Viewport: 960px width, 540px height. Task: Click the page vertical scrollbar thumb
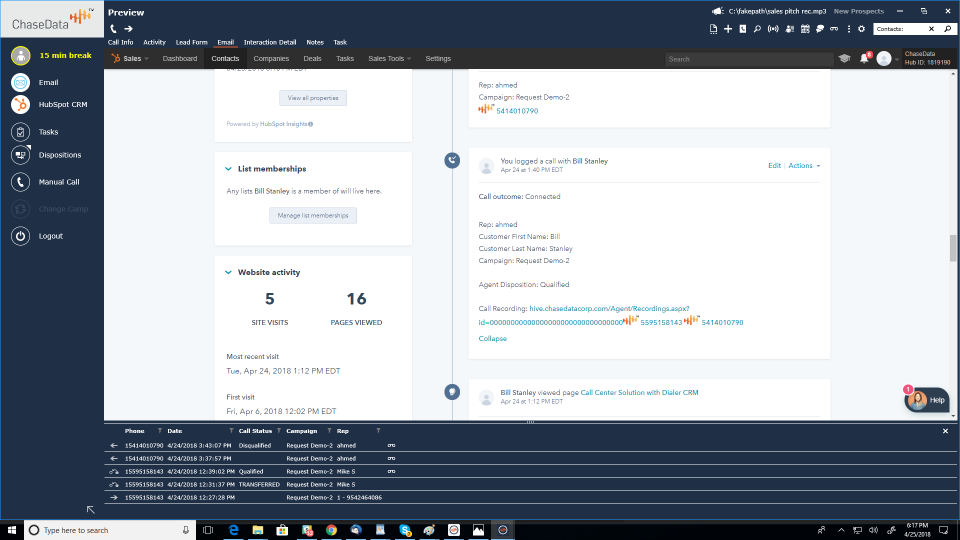[953, 248]
